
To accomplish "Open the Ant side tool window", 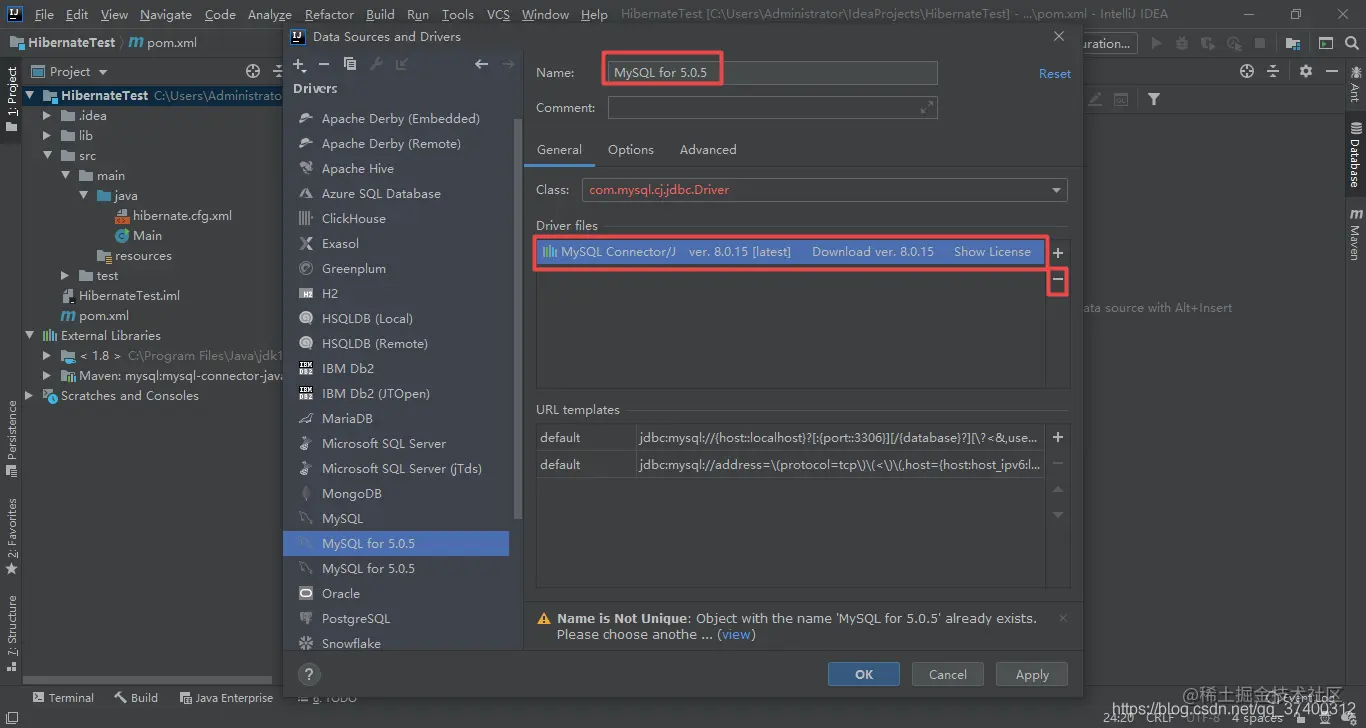I will click(x=1355, y=84).
